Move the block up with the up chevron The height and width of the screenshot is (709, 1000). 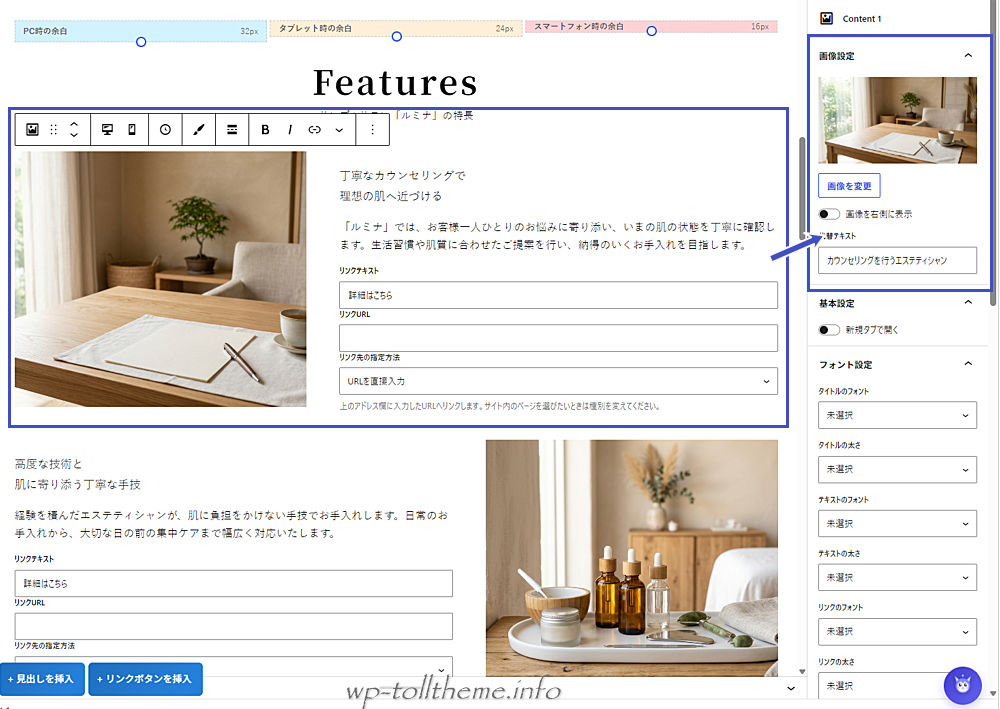point(74,124)
